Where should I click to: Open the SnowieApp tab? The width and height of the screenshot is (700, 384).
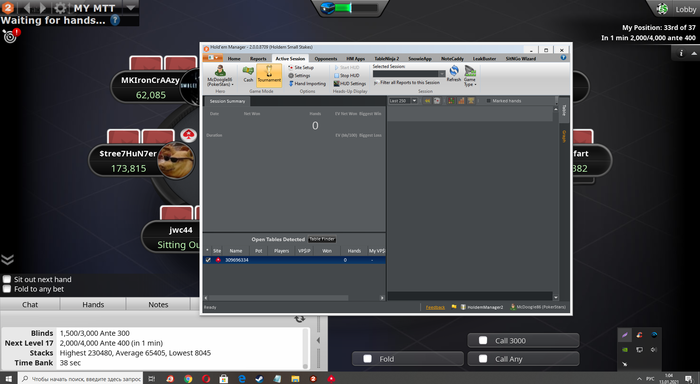[x=420, y=58]
